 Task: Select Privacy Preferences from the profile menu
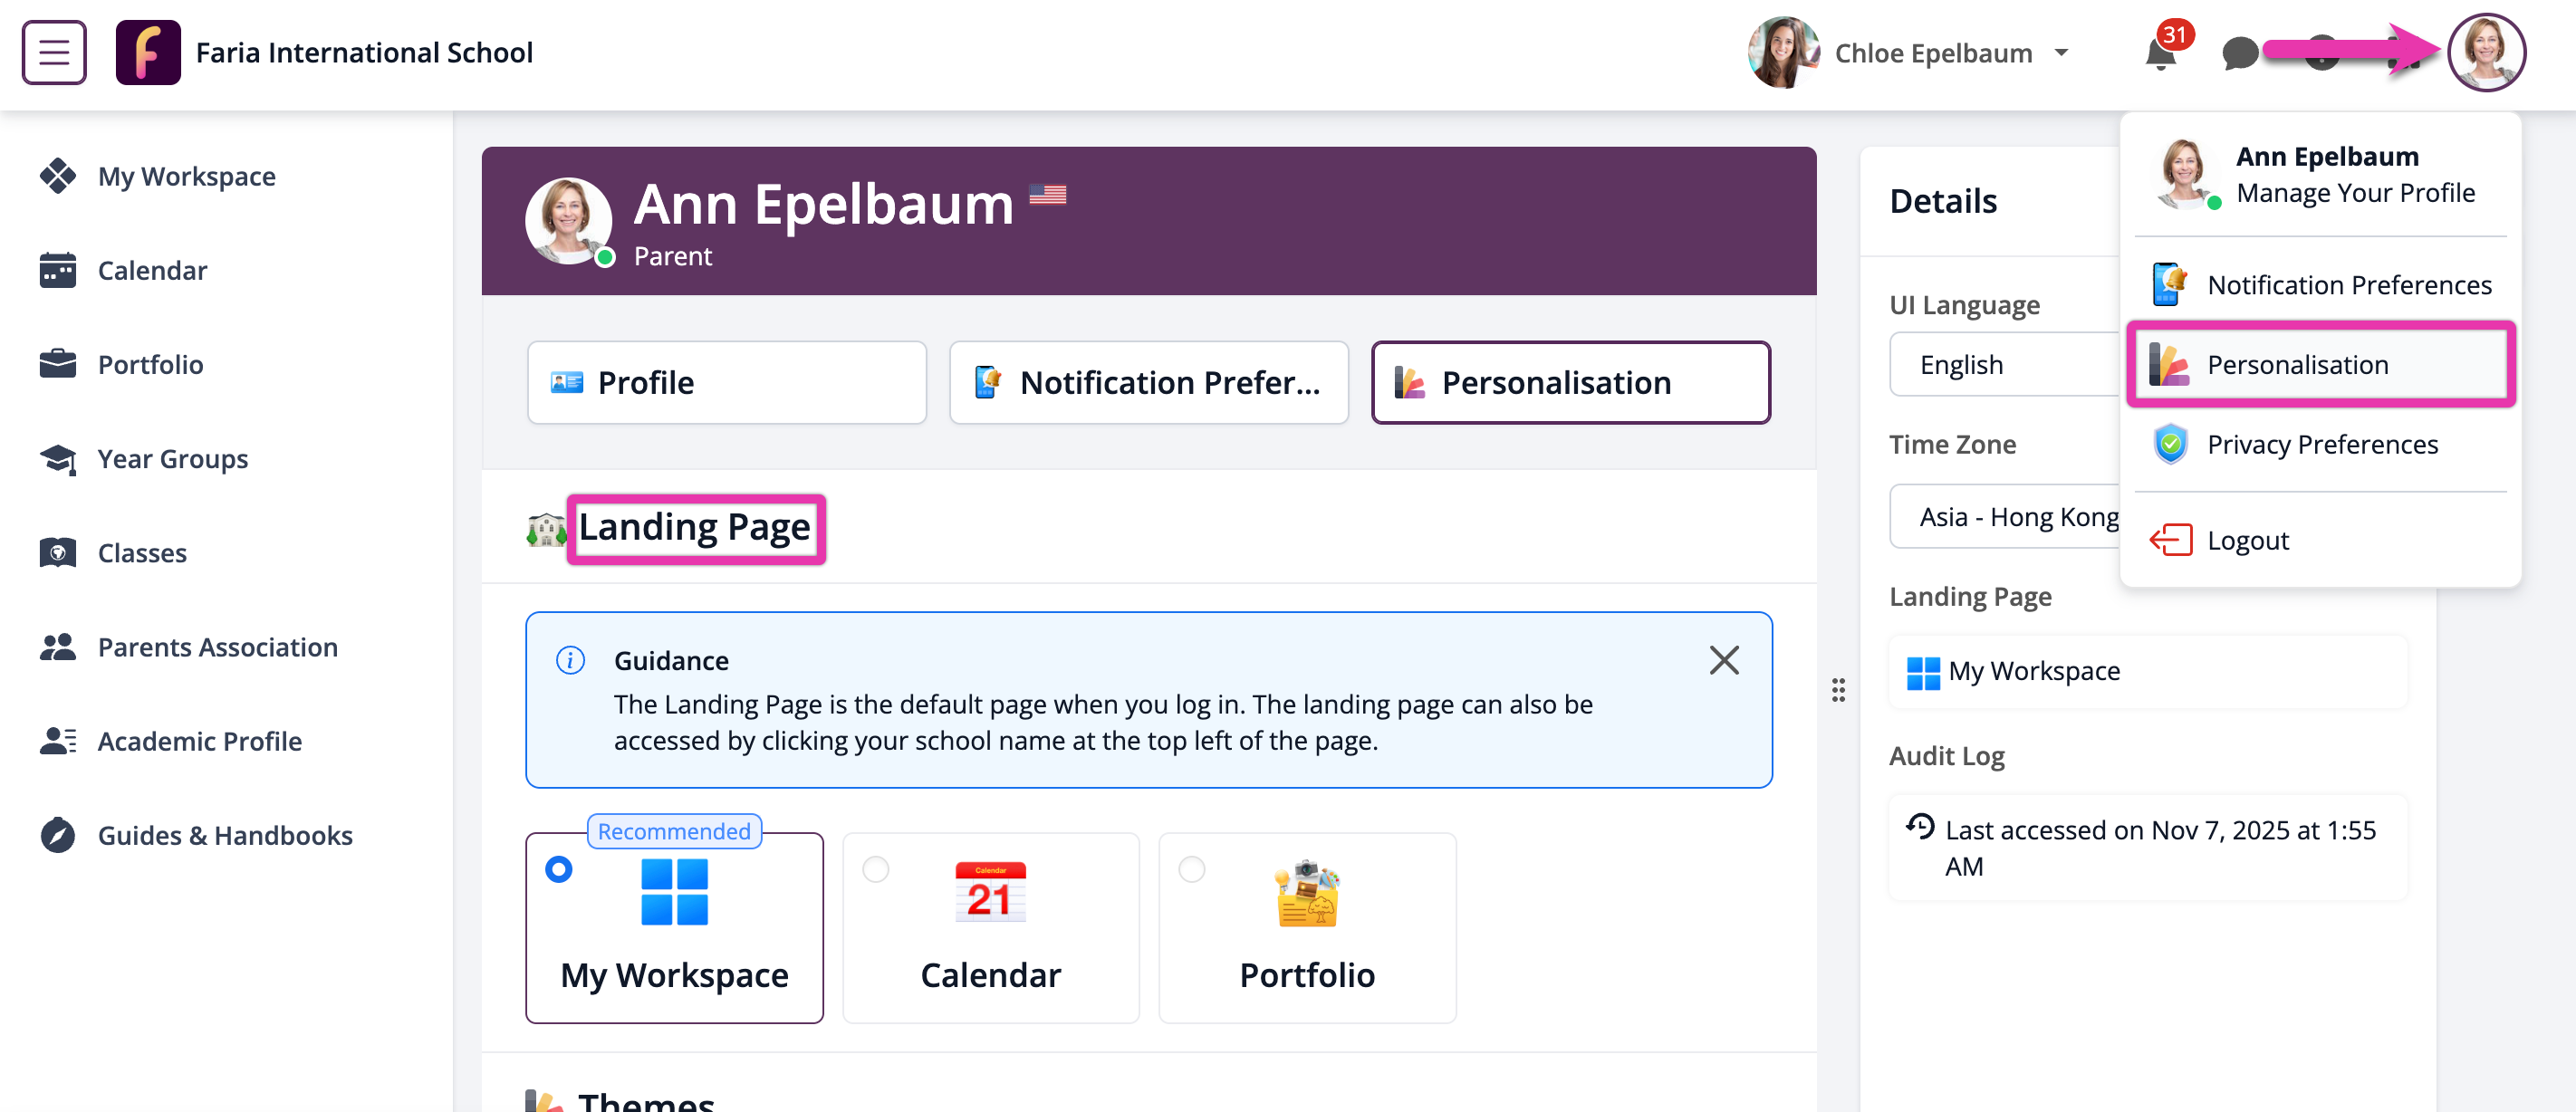tap(2322, 444)
